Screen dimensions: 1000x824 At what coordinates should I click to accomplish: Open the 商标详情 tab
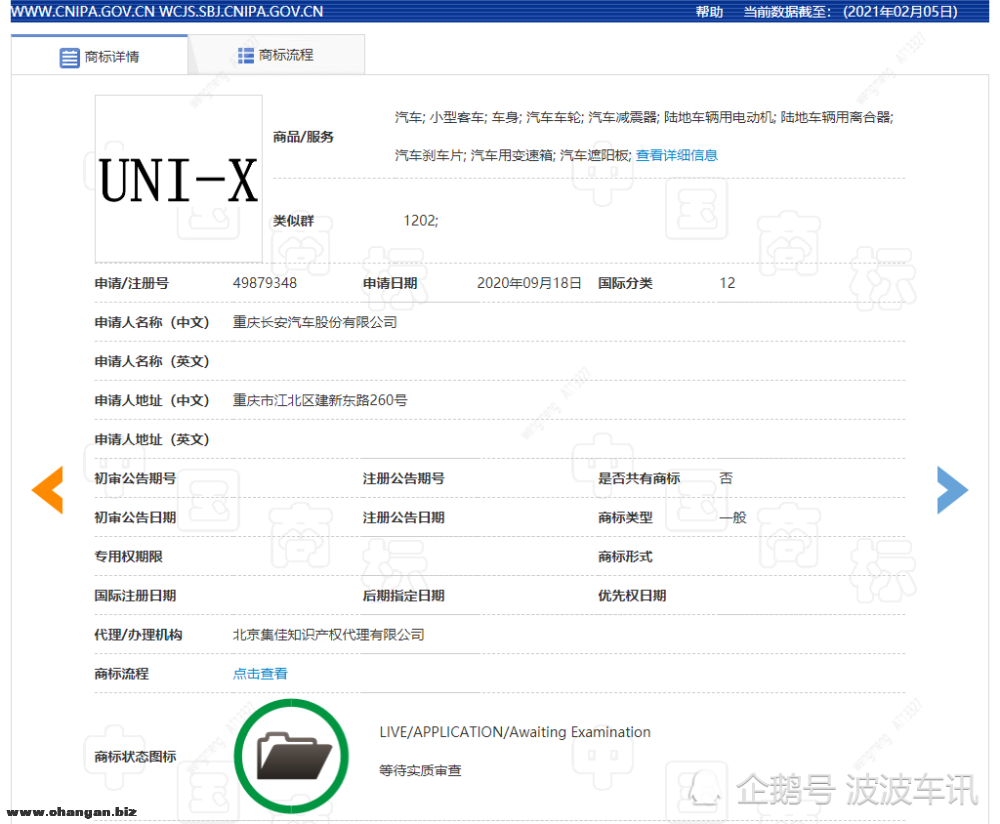99,56
